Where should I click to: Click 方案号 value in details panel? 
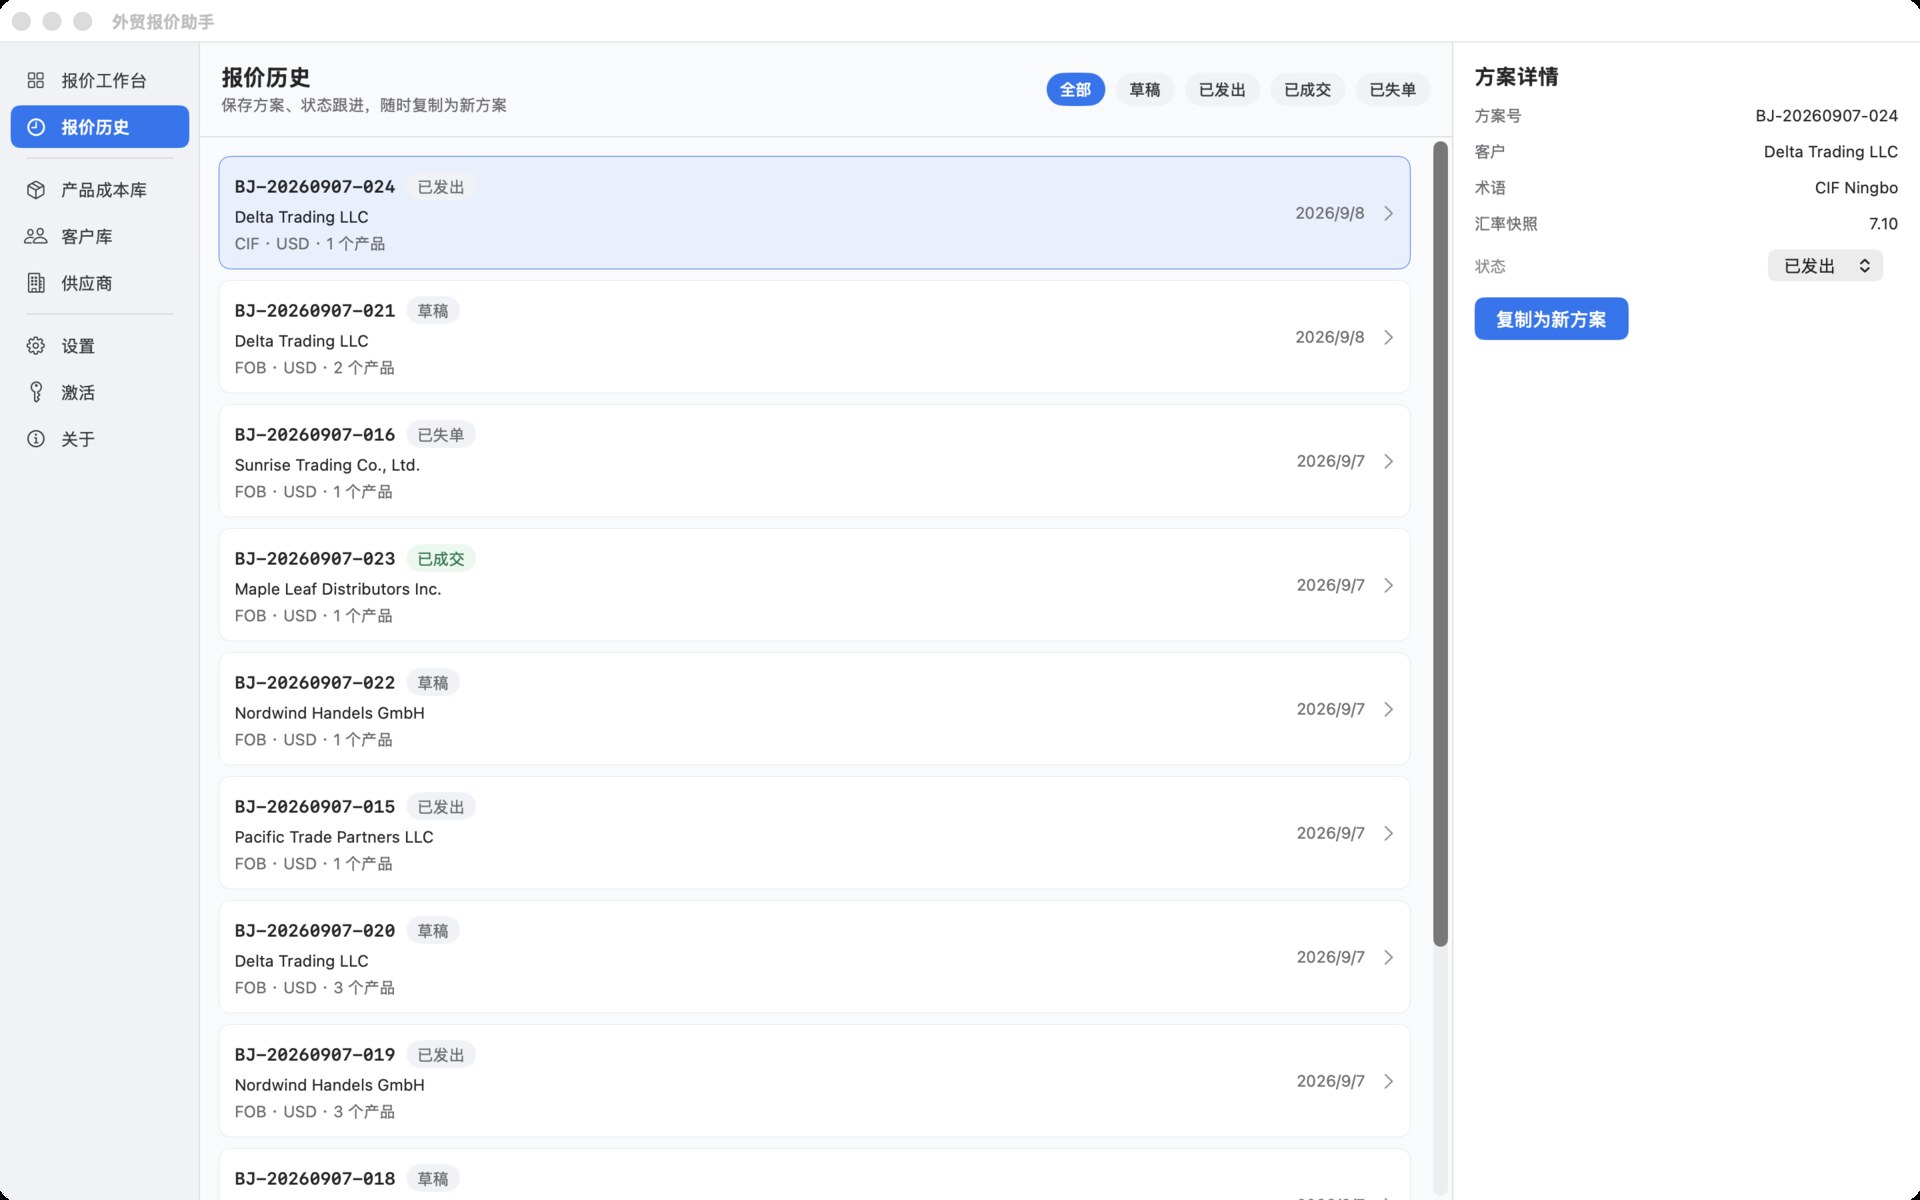(x=1826, y=116)
